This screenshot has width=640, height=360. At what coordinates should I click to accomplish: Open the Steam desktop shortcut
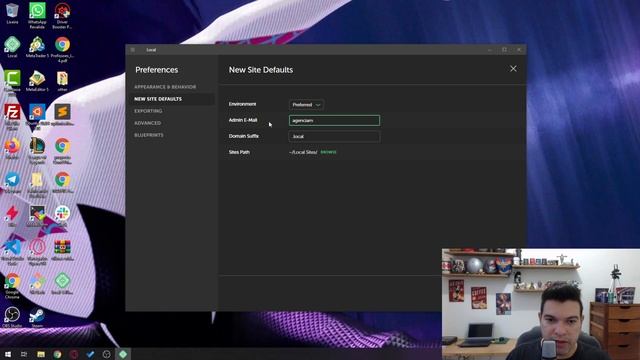[37, 317]
